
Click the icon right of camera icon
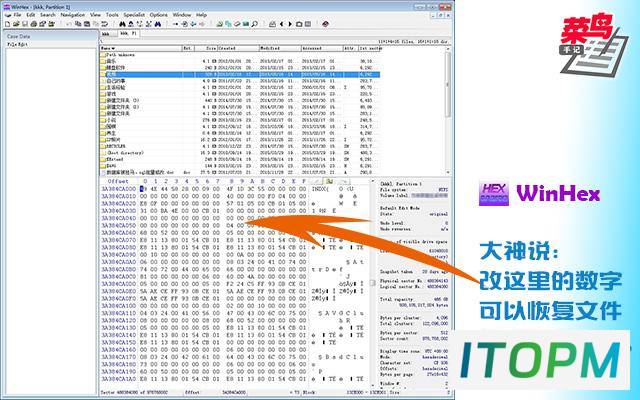308,24
